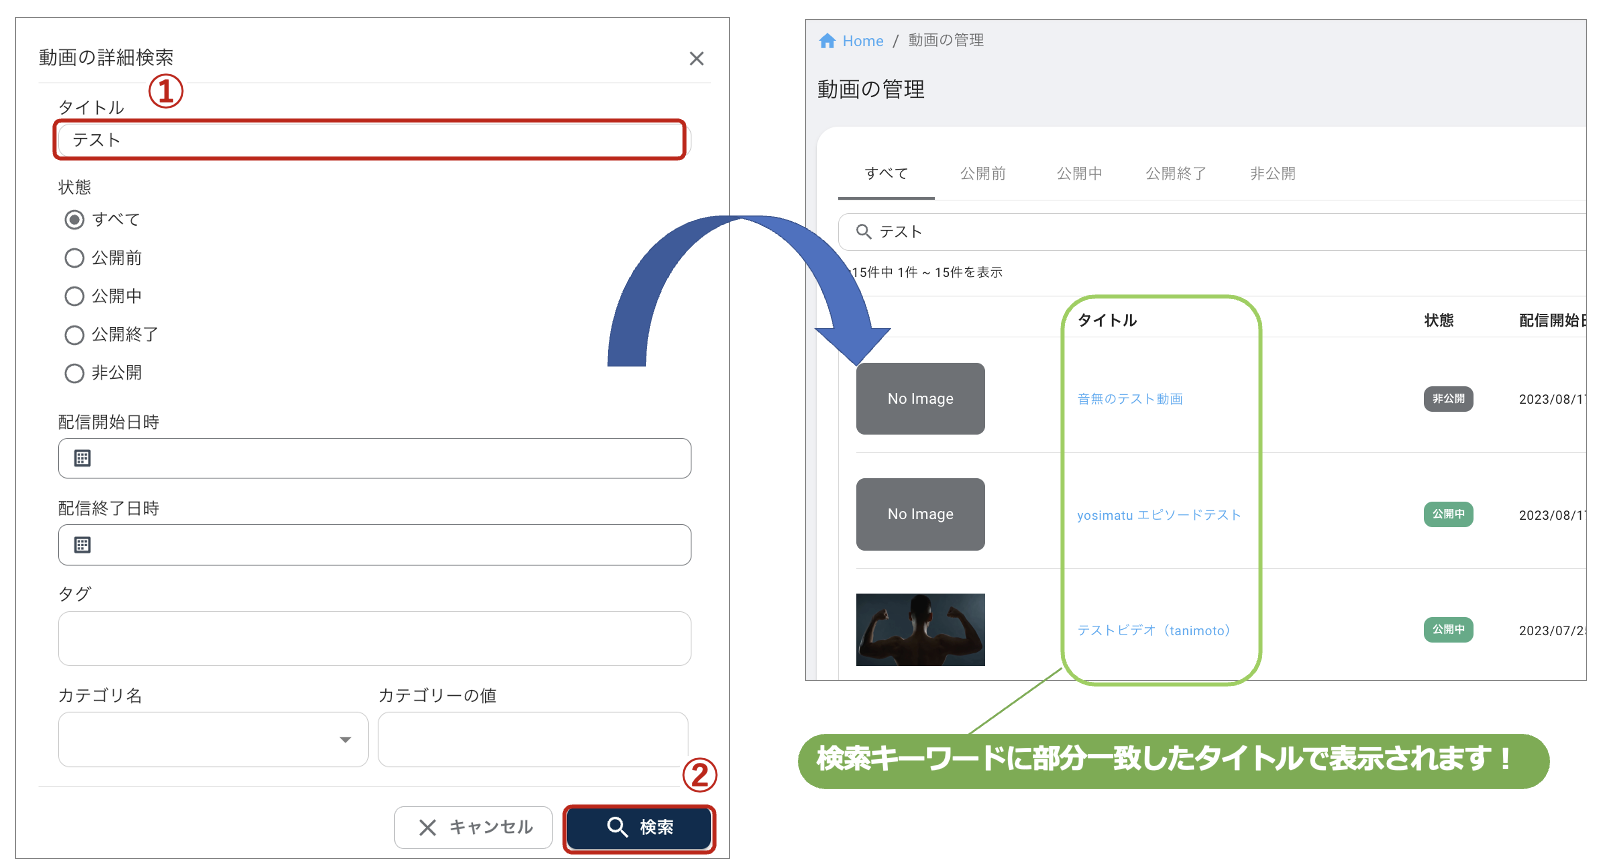Click magnifier icon in video search bar
1604x868 pixels.
click(864, 232)
